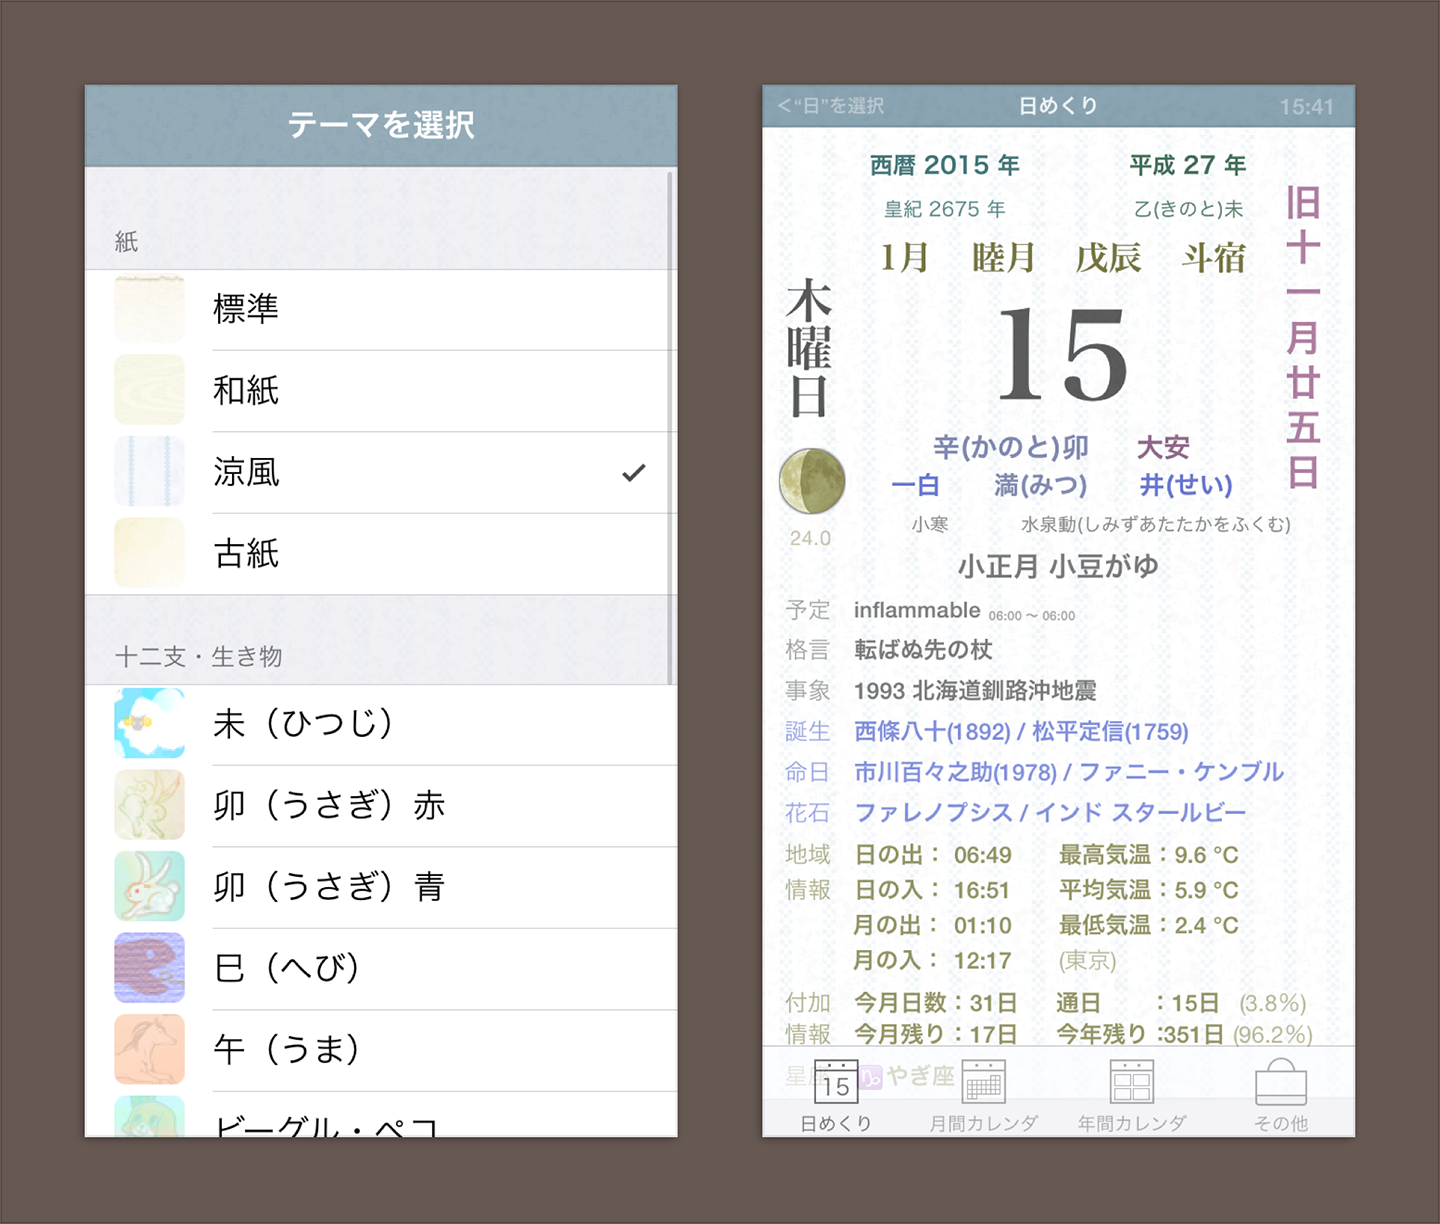The height and width of the screenshot is (1224, 1440).
Task: Tap the 巳（へび）snake theme icon
Action: click(x=149, y=968)
